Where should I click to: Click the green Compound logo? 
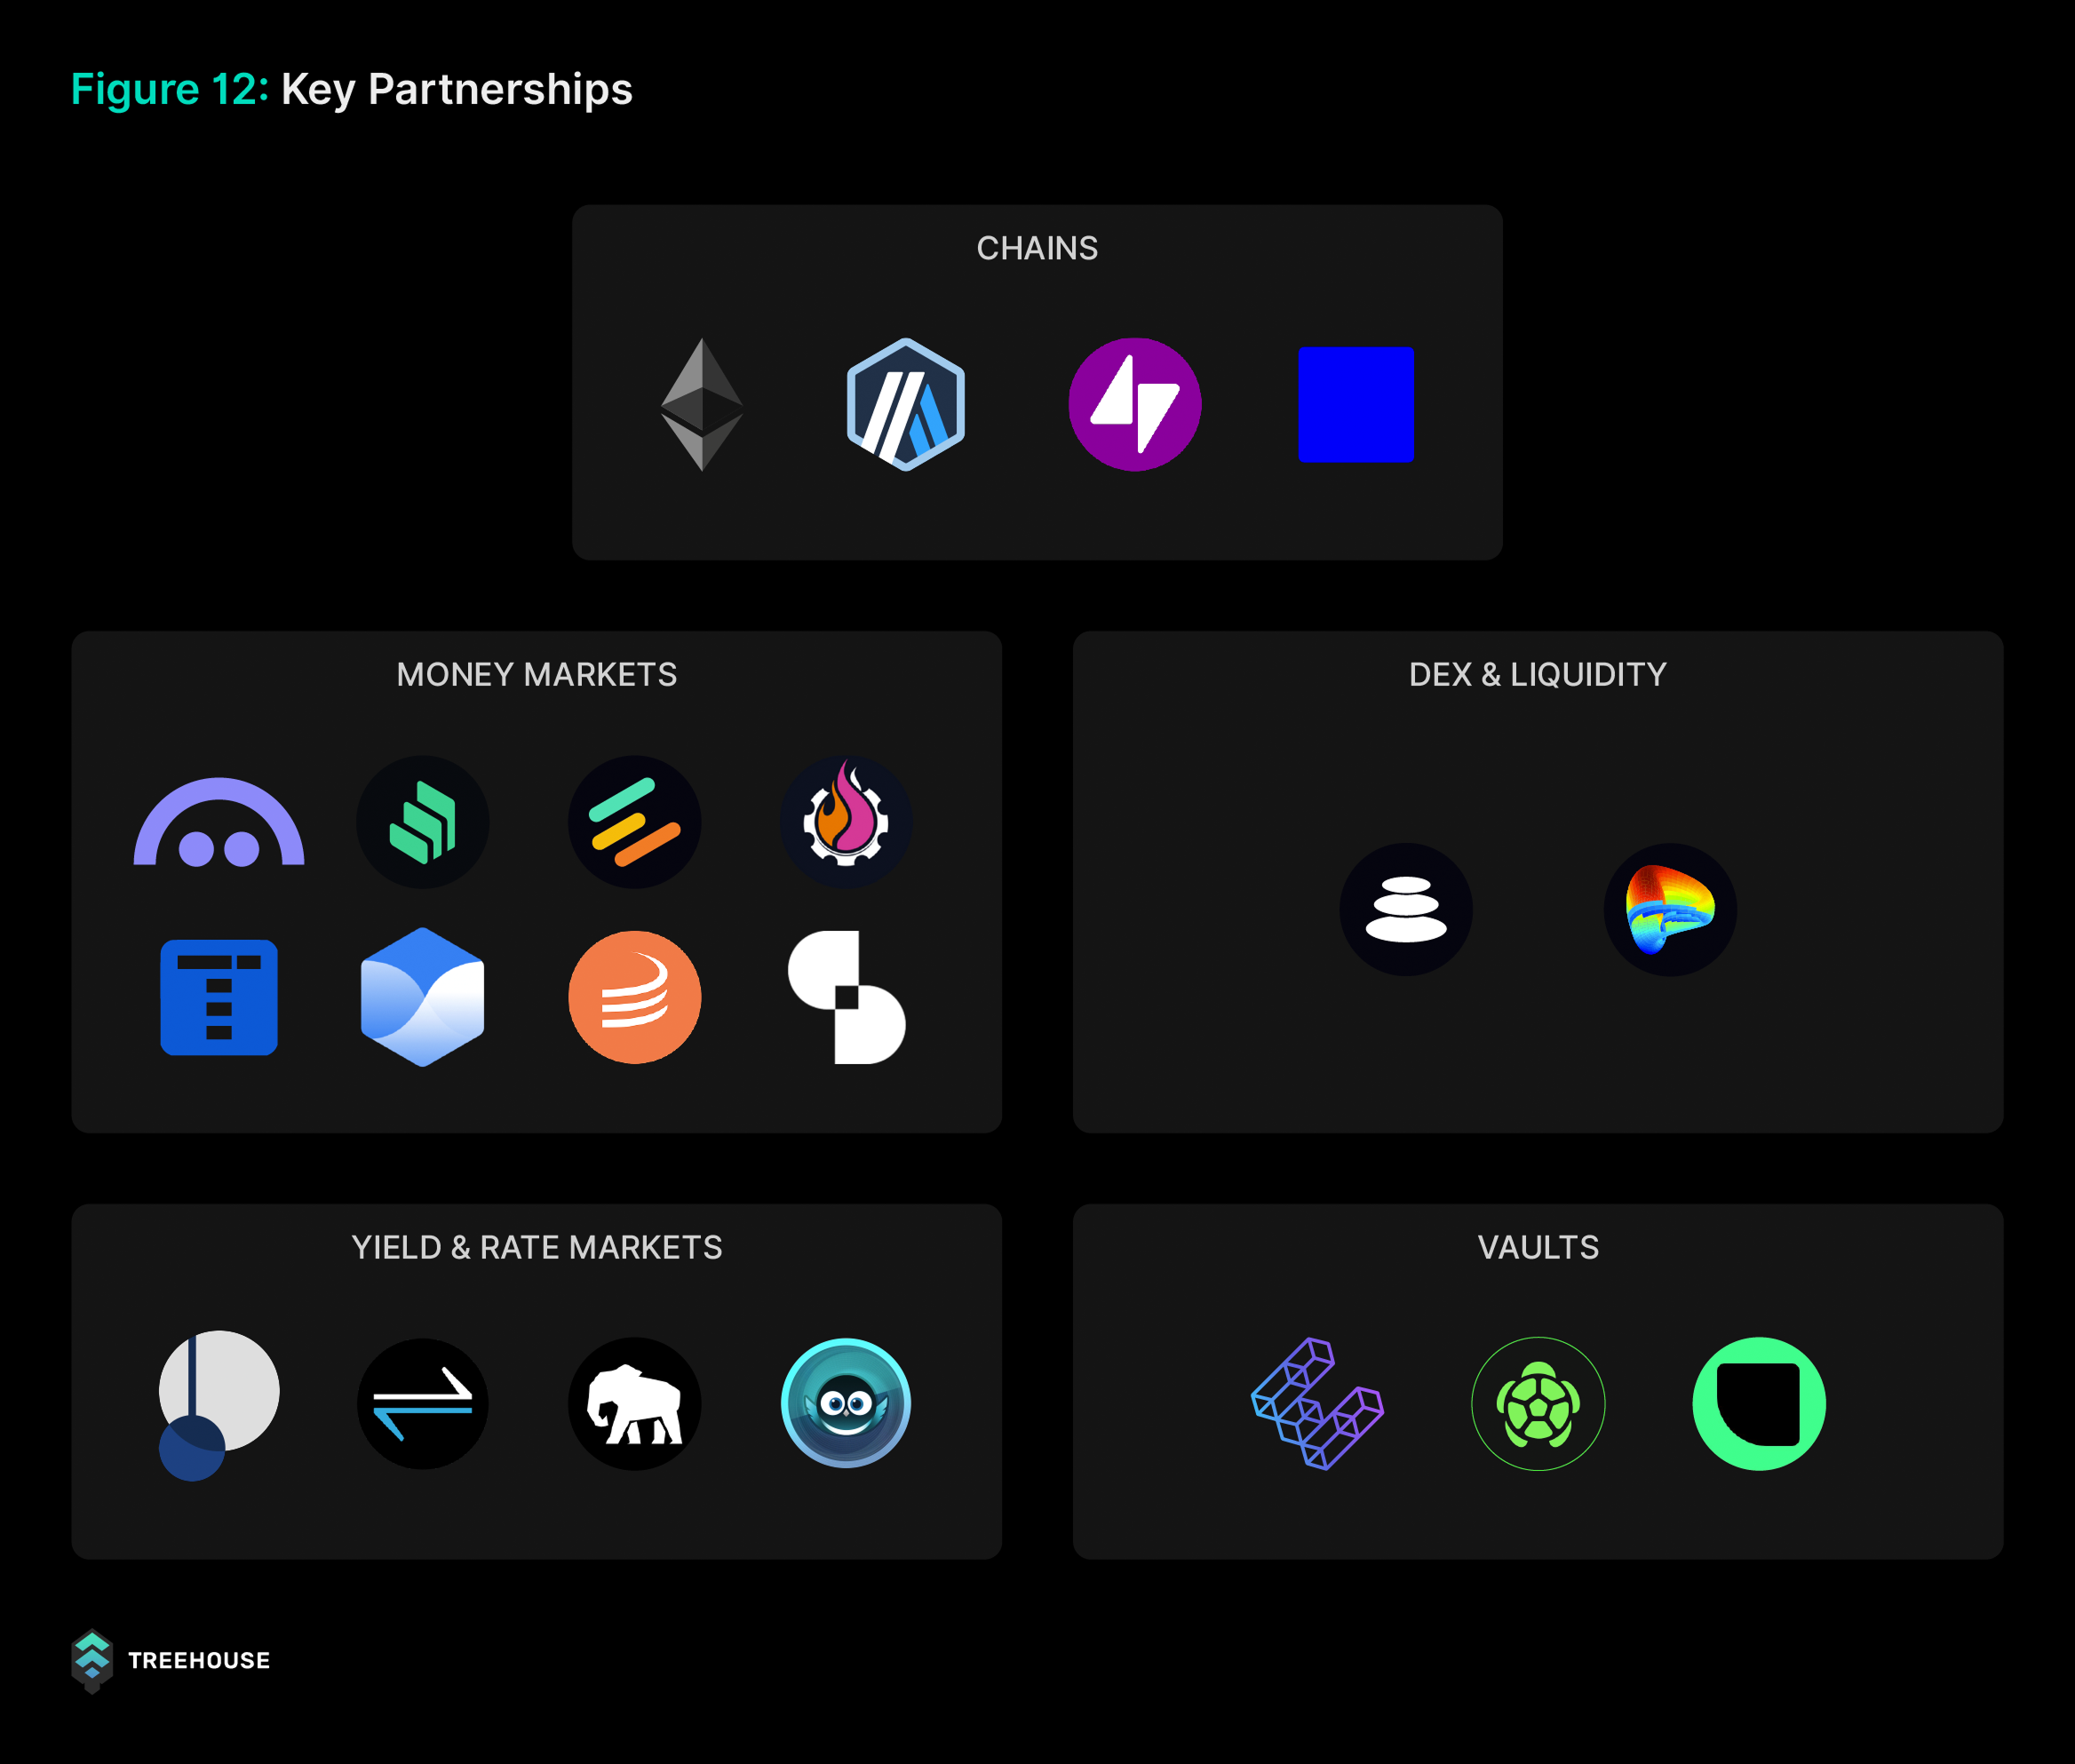coord(422,822)
